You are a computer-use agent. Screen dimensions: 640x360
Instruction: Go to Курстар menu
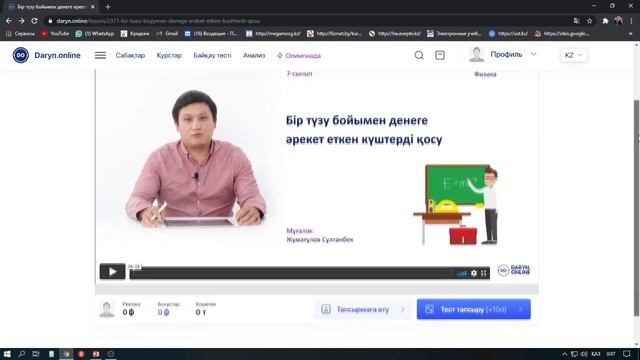pyautogui.click(x=169, y=56)
